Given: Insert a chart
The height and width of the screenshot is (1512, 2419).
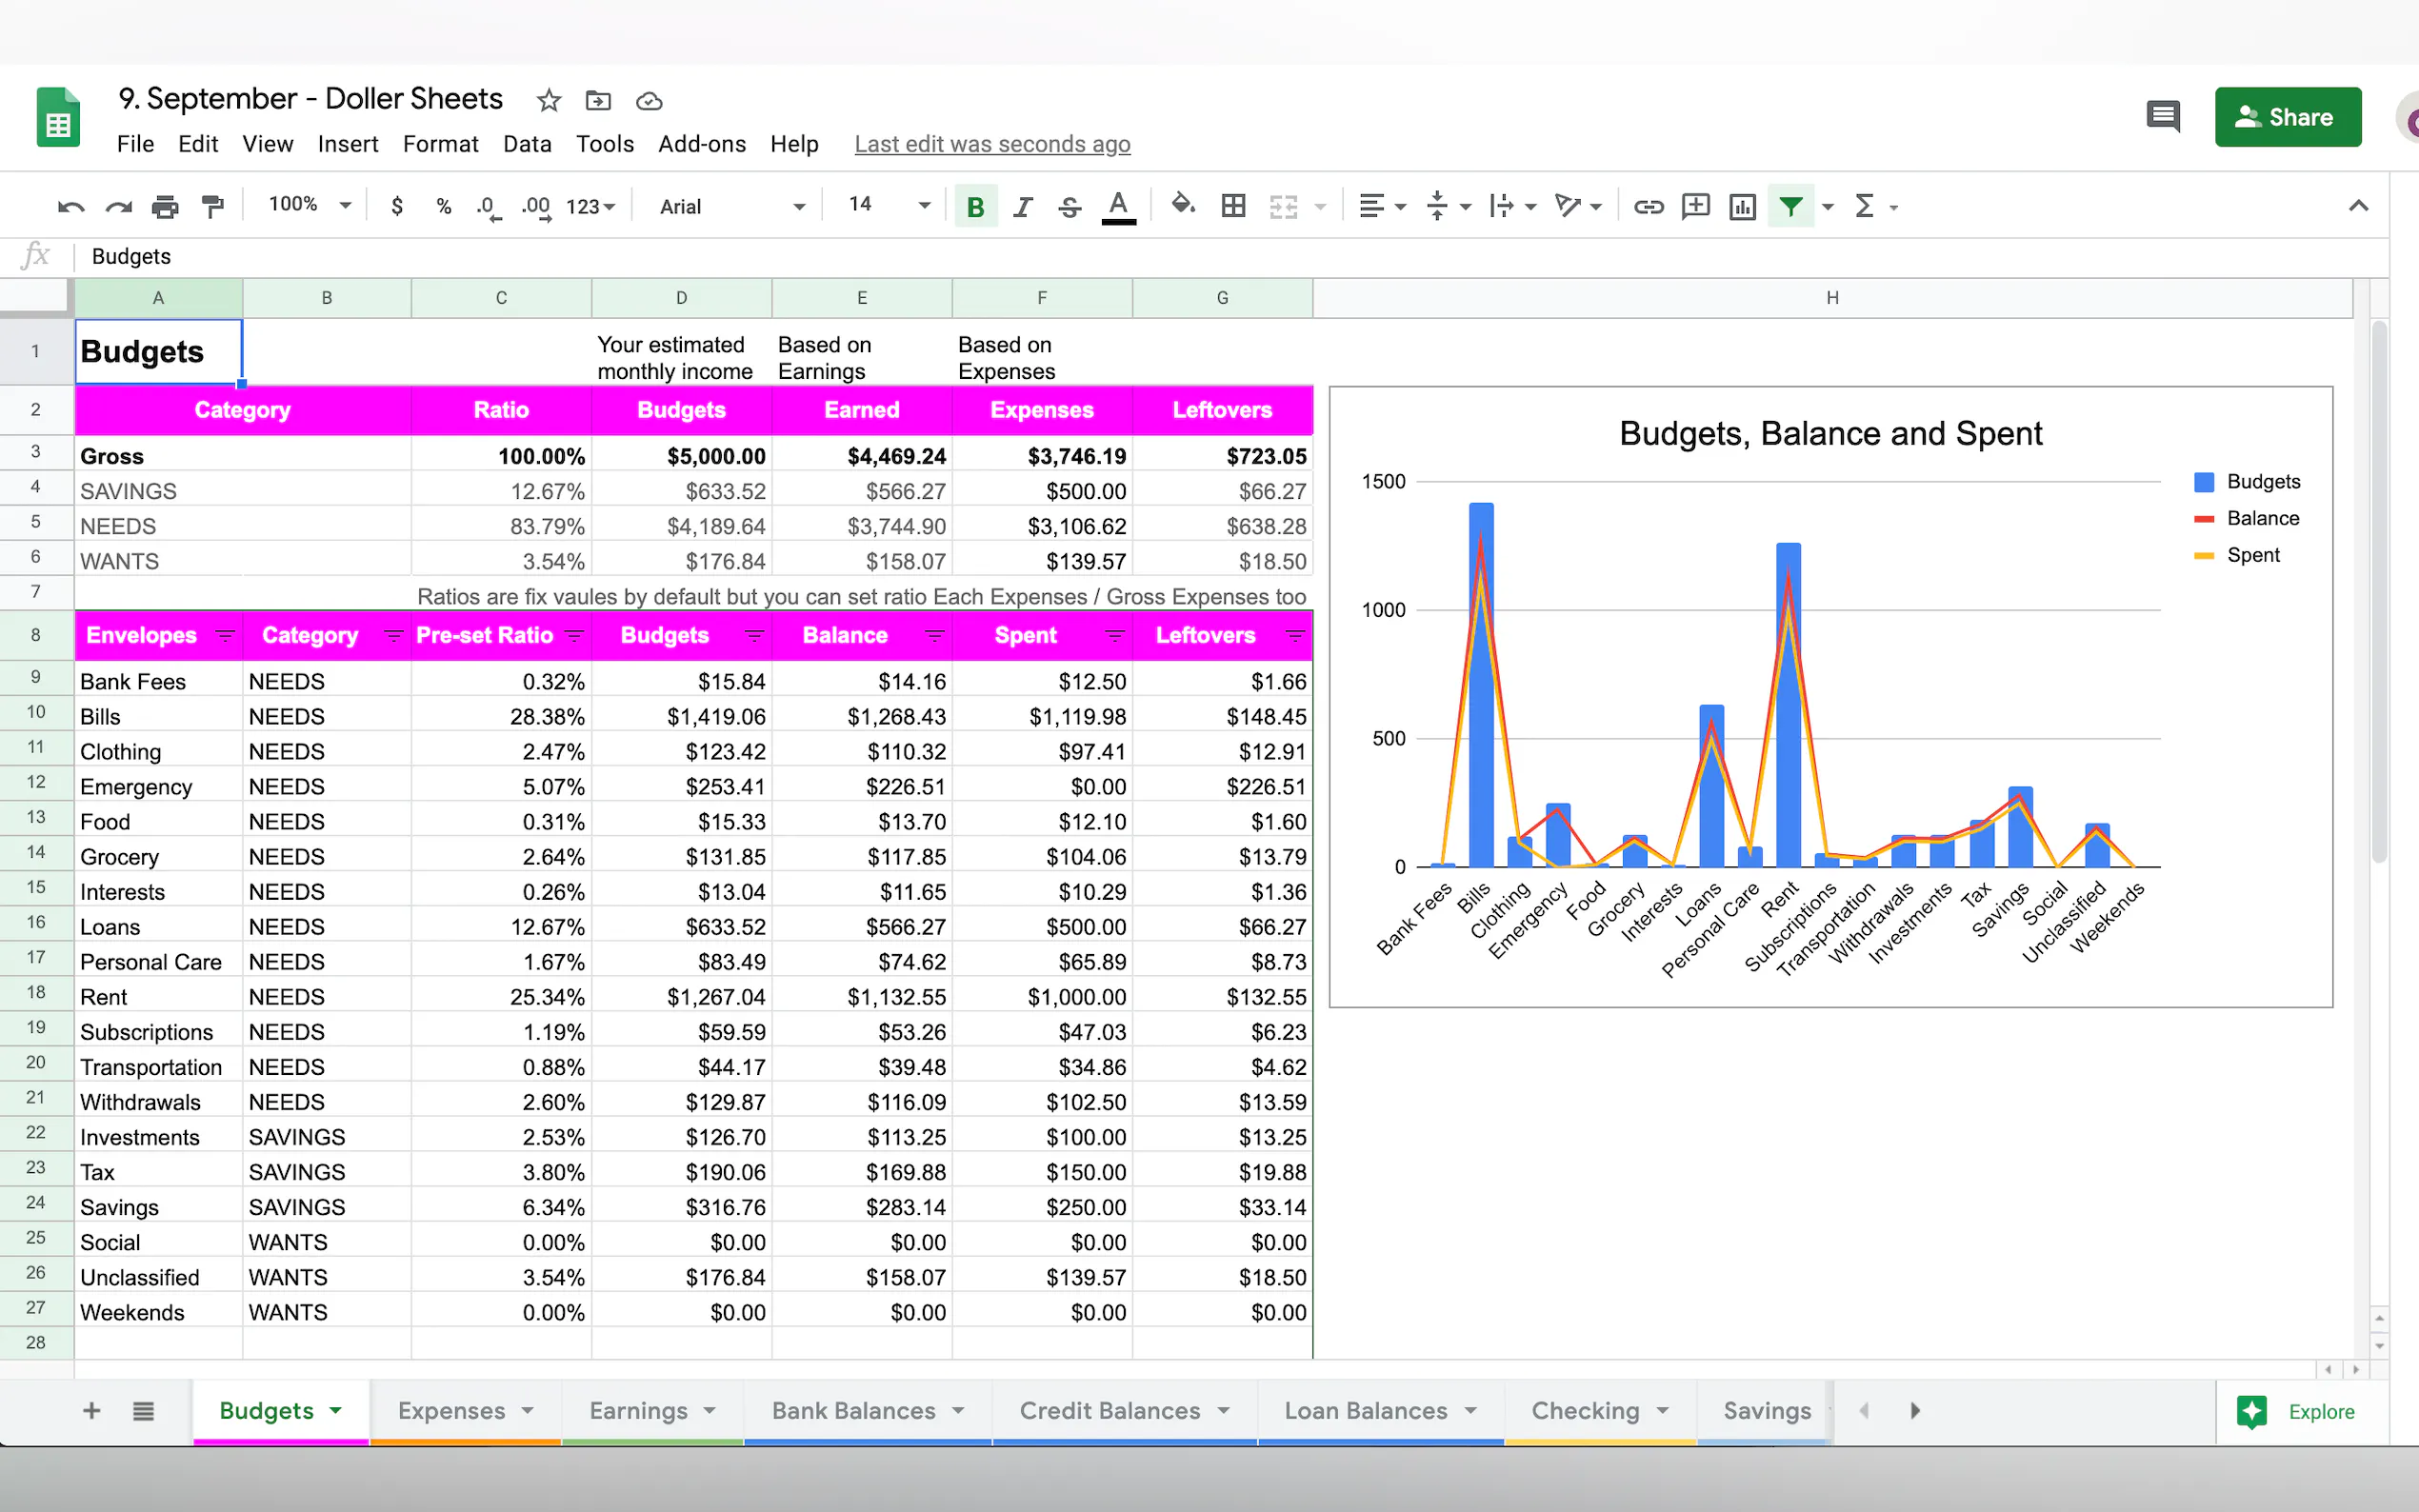Looking at the screenshot, I should click(1742, 206).
